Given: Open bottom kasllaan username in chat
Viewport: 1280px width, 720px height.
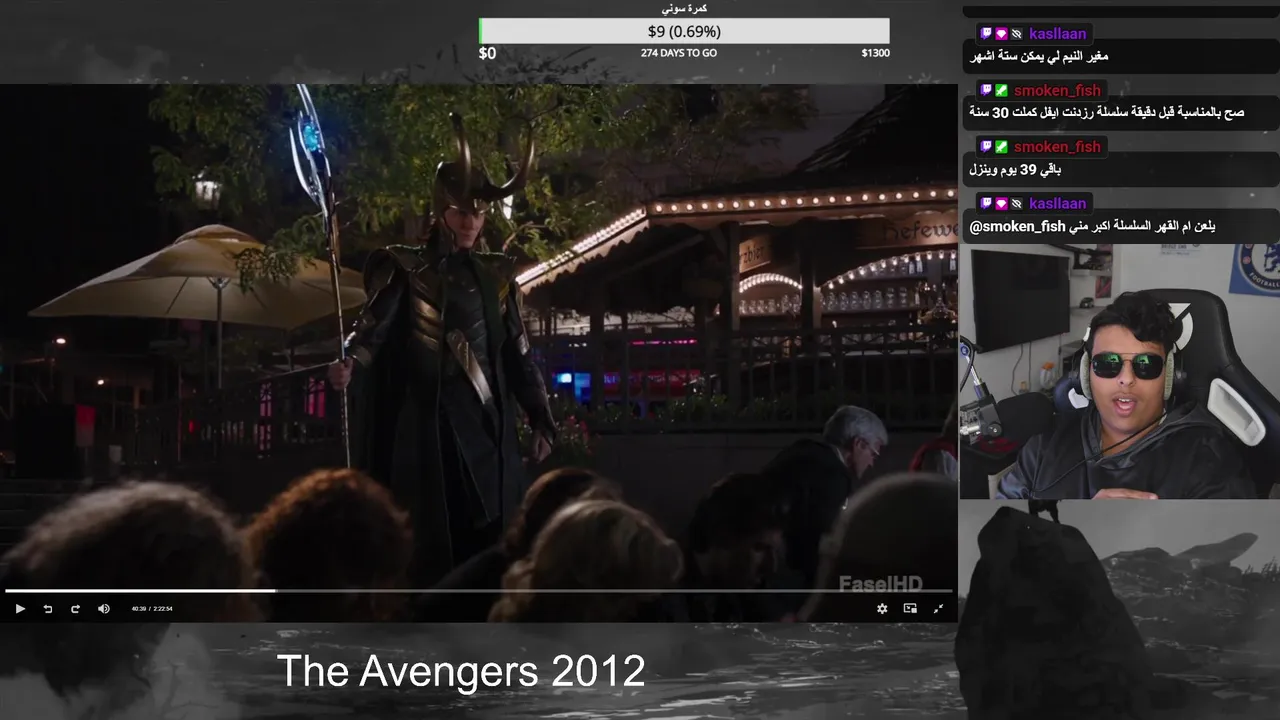Looking at the screenshot, I should pos(1057,204).
